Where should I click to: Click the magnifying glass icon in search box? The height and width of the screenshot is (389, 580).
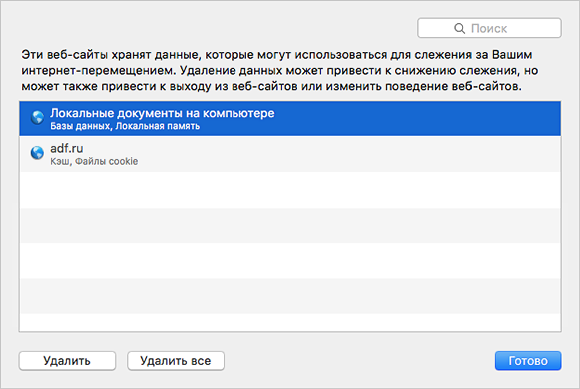pyautogui.click(x=459, y=28)
